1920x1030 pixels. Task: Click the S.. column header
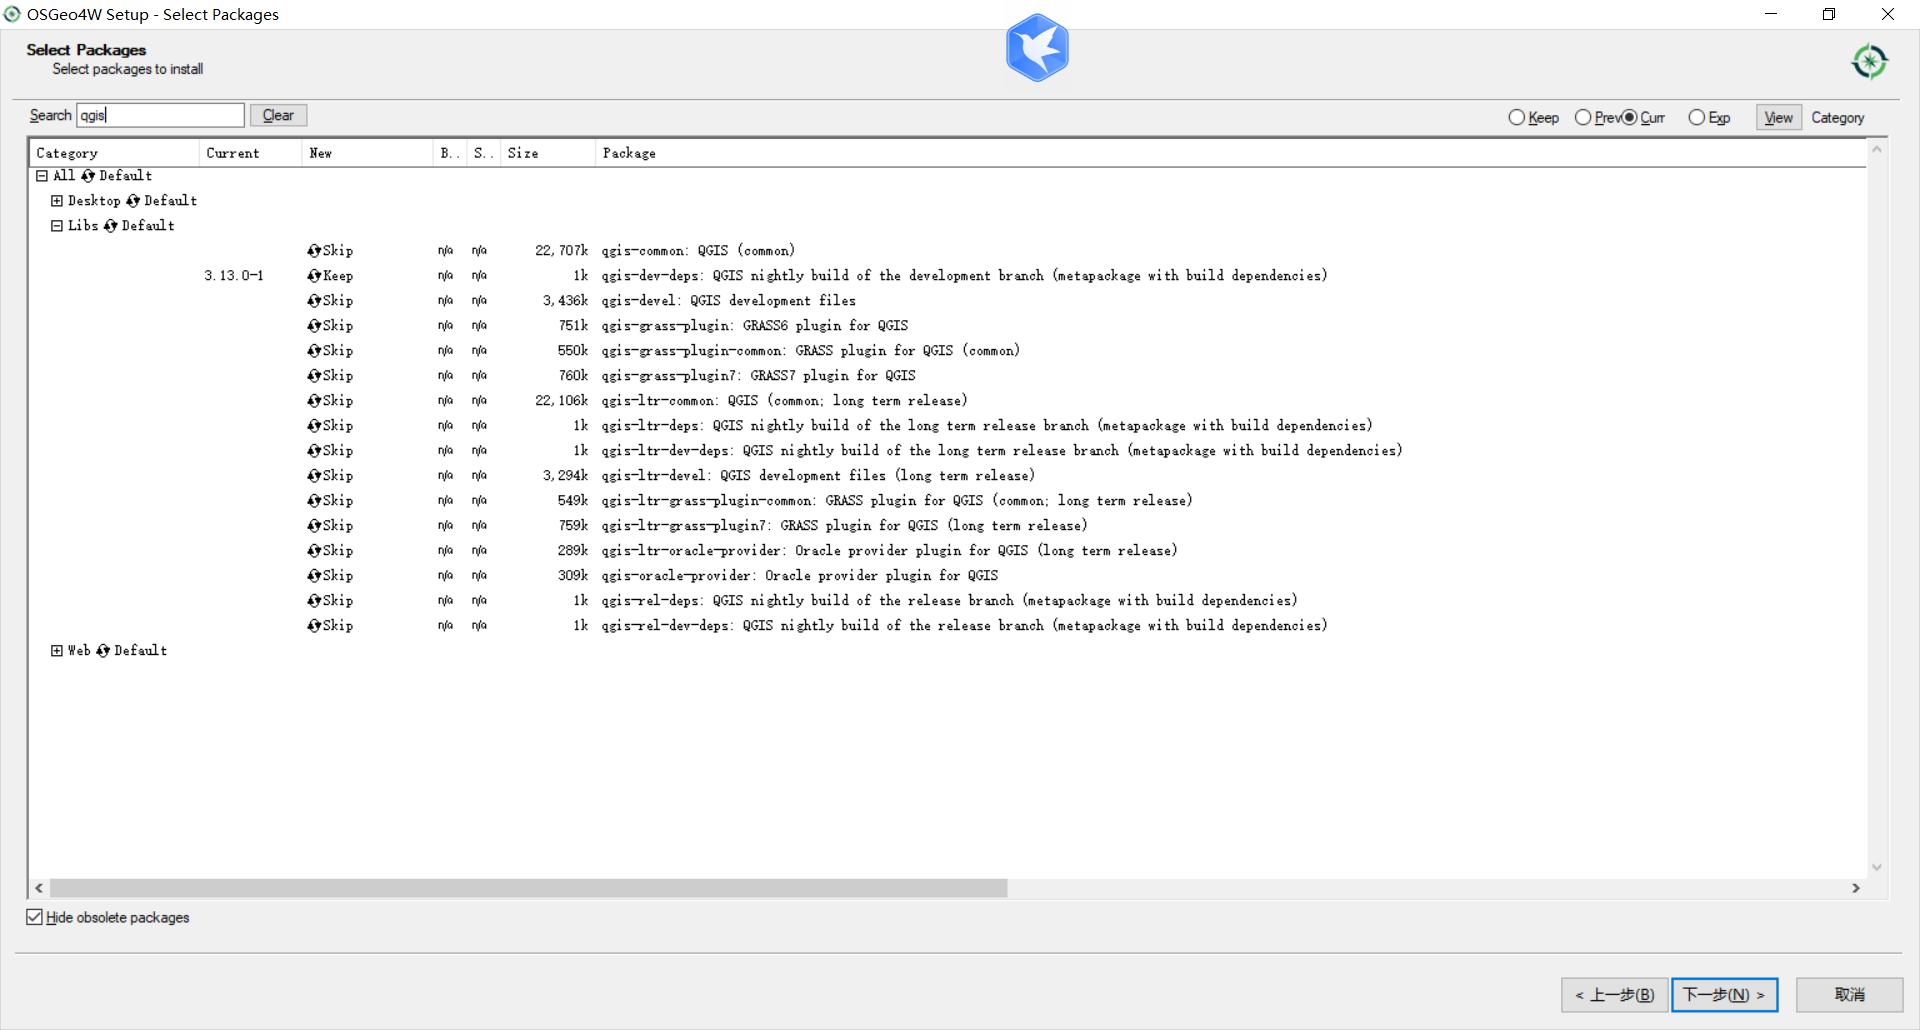pos(483,153)
